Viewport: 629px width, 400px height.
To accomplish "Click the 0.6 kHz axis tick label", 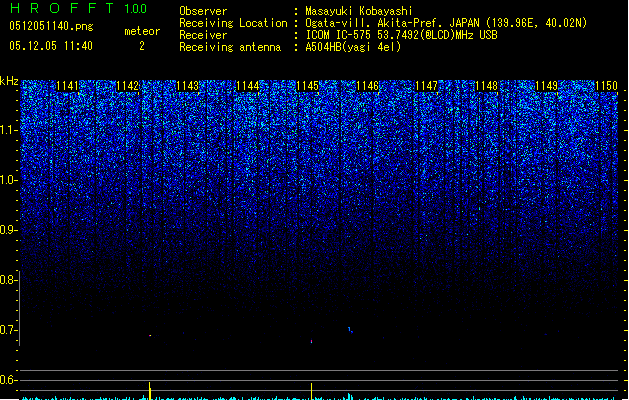I will tap(8, 380).
